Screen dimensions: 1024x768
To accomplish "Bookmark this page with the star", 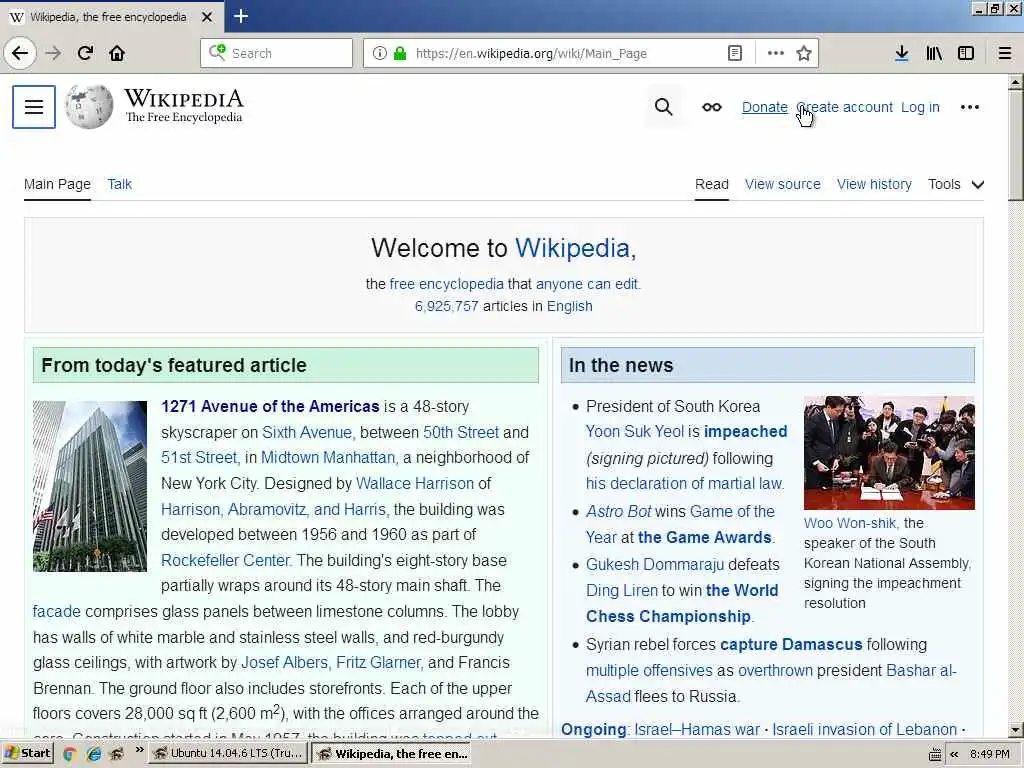I will (804, 54).
